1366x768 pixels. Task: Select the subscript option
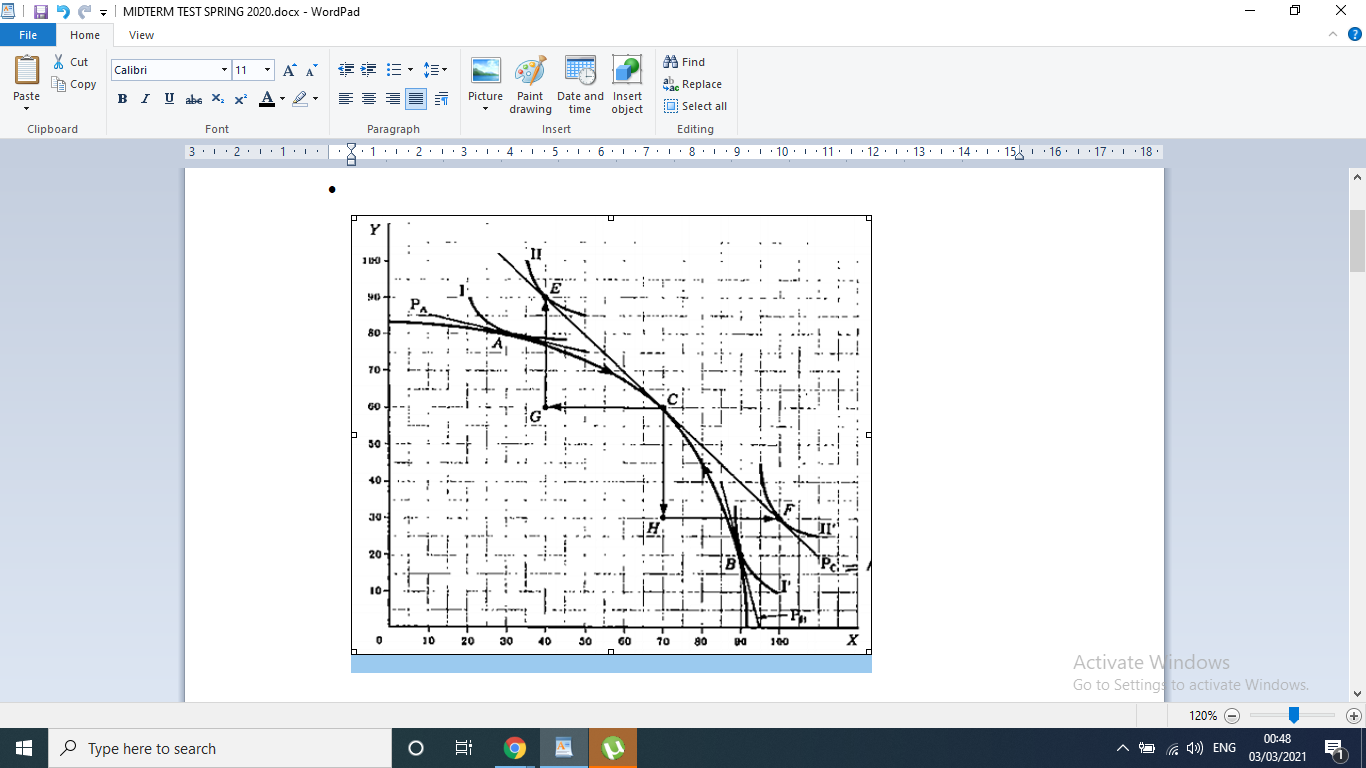coord(217,99)
